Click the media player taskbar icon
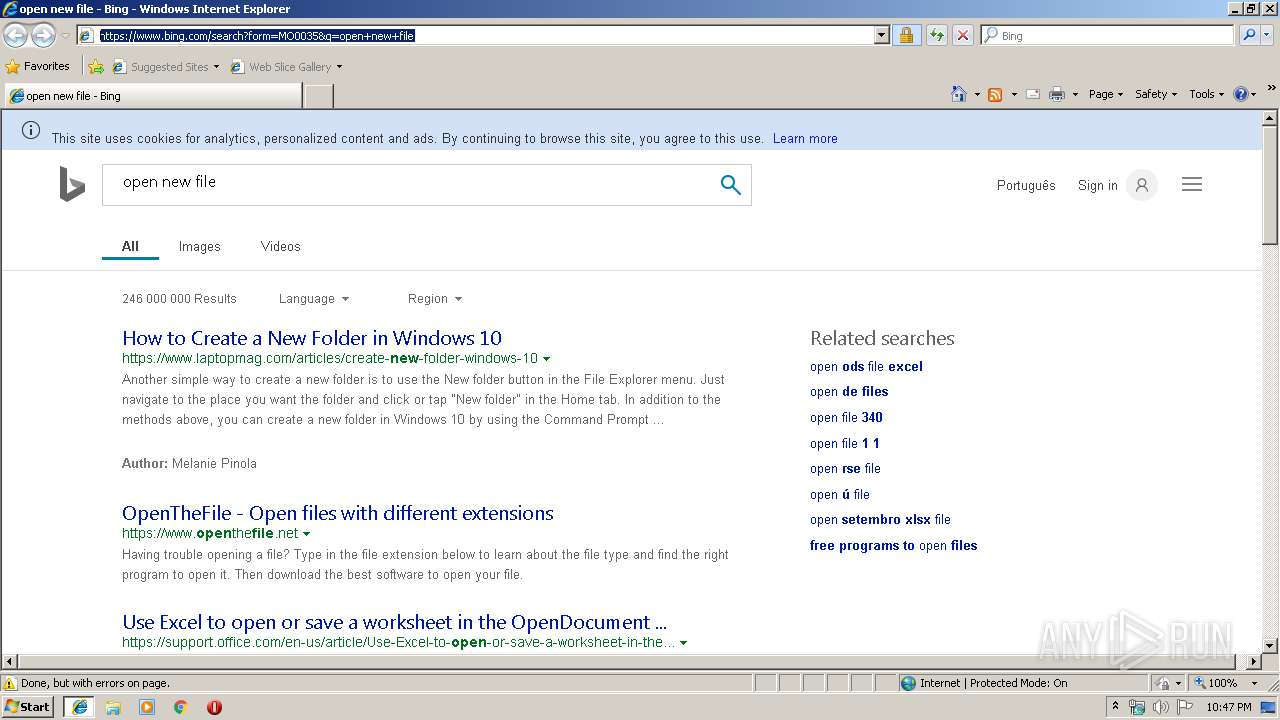The width and height of the screenshot is (1280, 720). 147,707
